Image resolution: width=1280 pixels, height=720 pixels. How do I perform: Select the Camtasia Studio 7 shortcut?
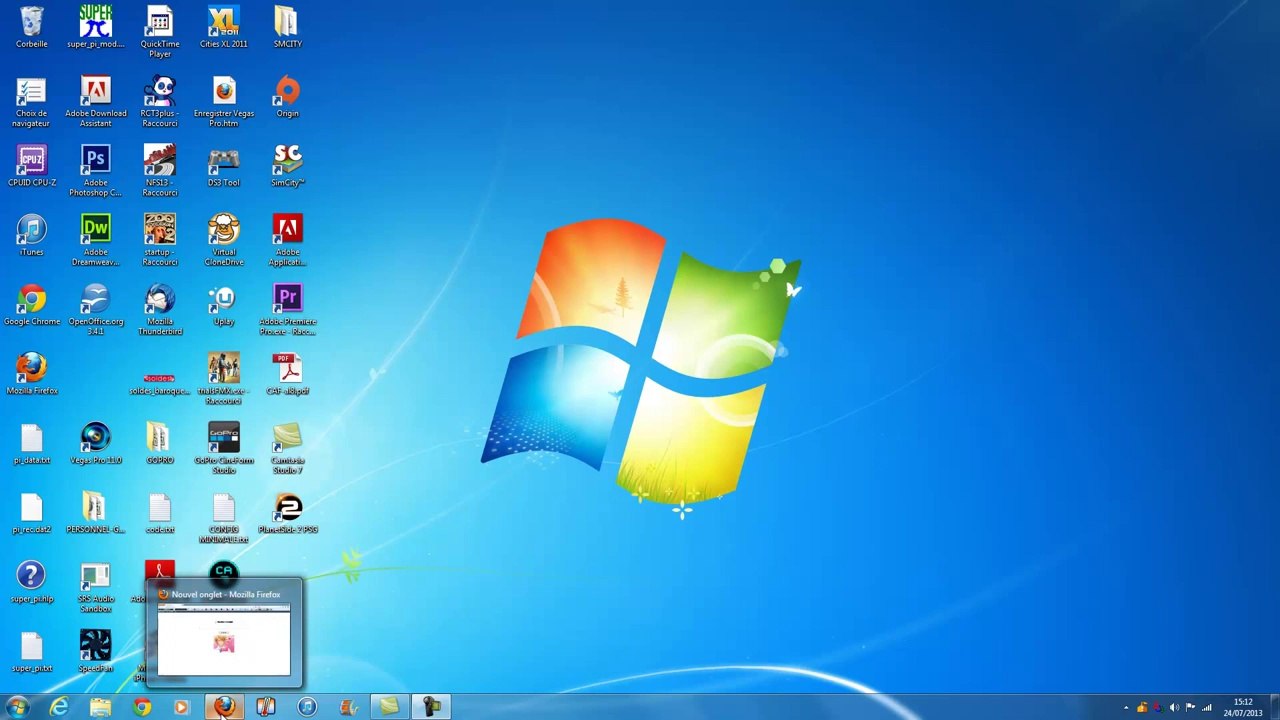coord(287,449)
